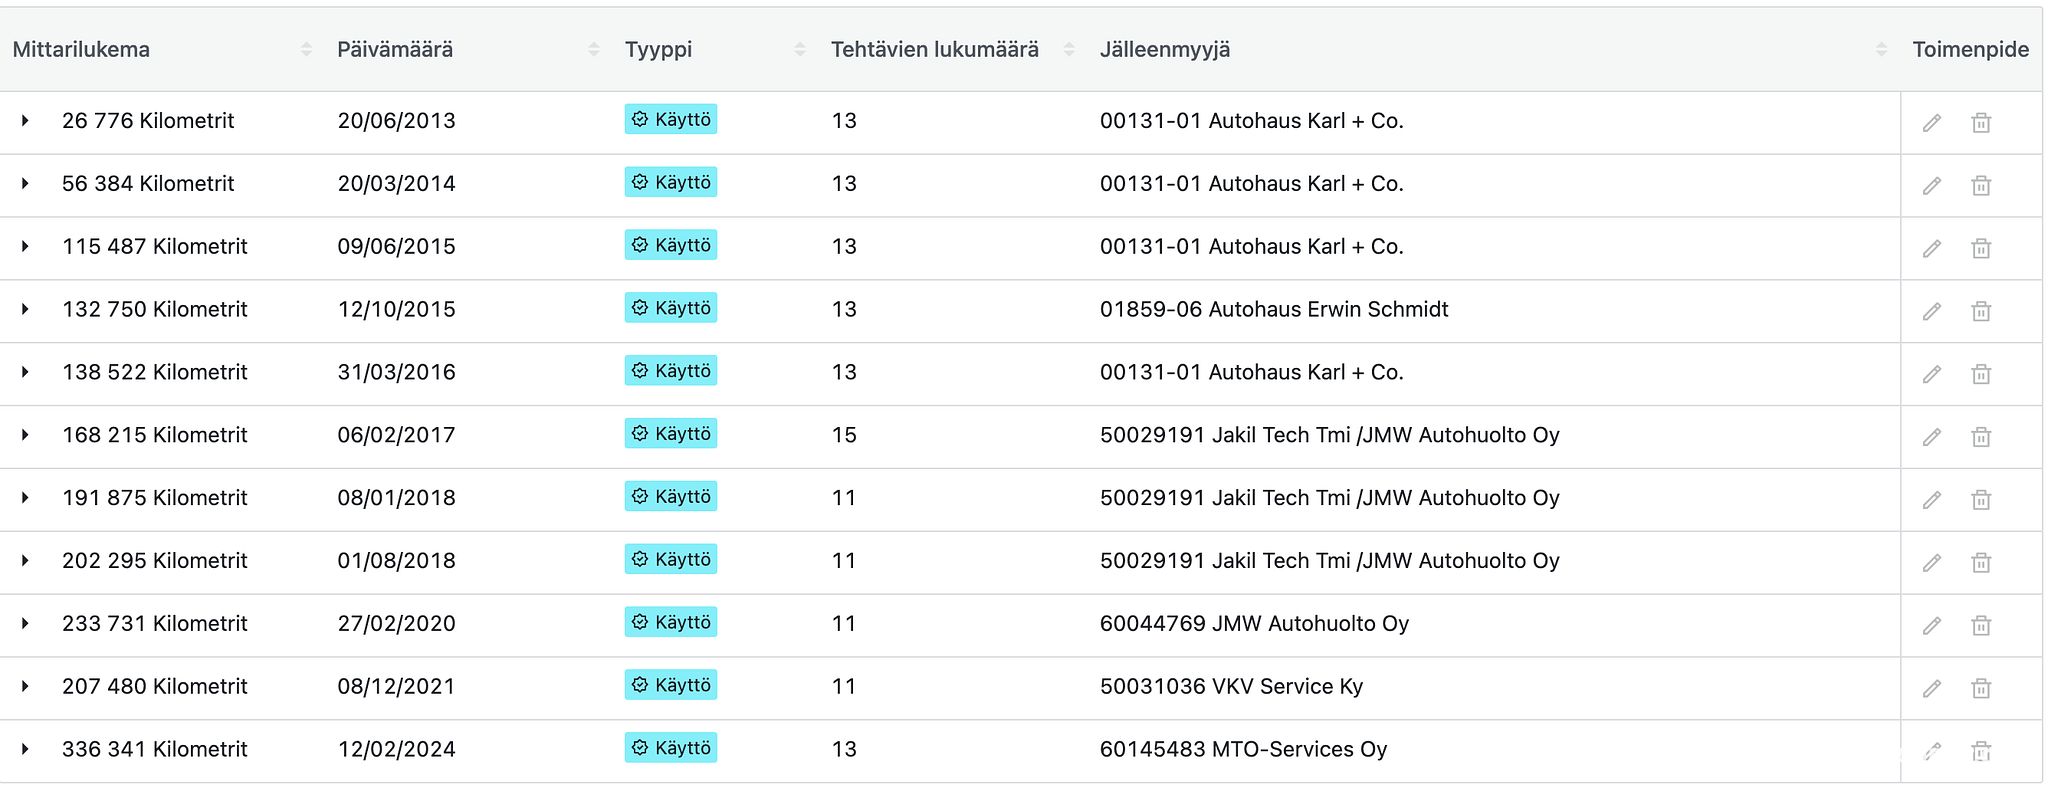Screen dimensions: 2048x785
Task: Delete the 56 384 Kilometrit entry
Action: [1981, 185]
